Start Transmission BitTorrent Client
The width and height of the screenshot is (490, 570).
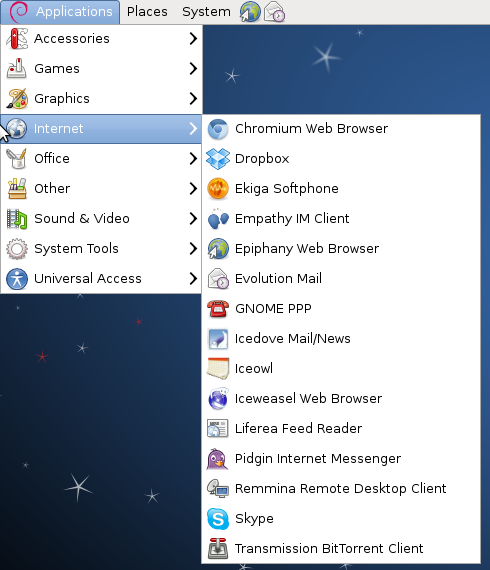pyautogui.click(x=341, y=549)
